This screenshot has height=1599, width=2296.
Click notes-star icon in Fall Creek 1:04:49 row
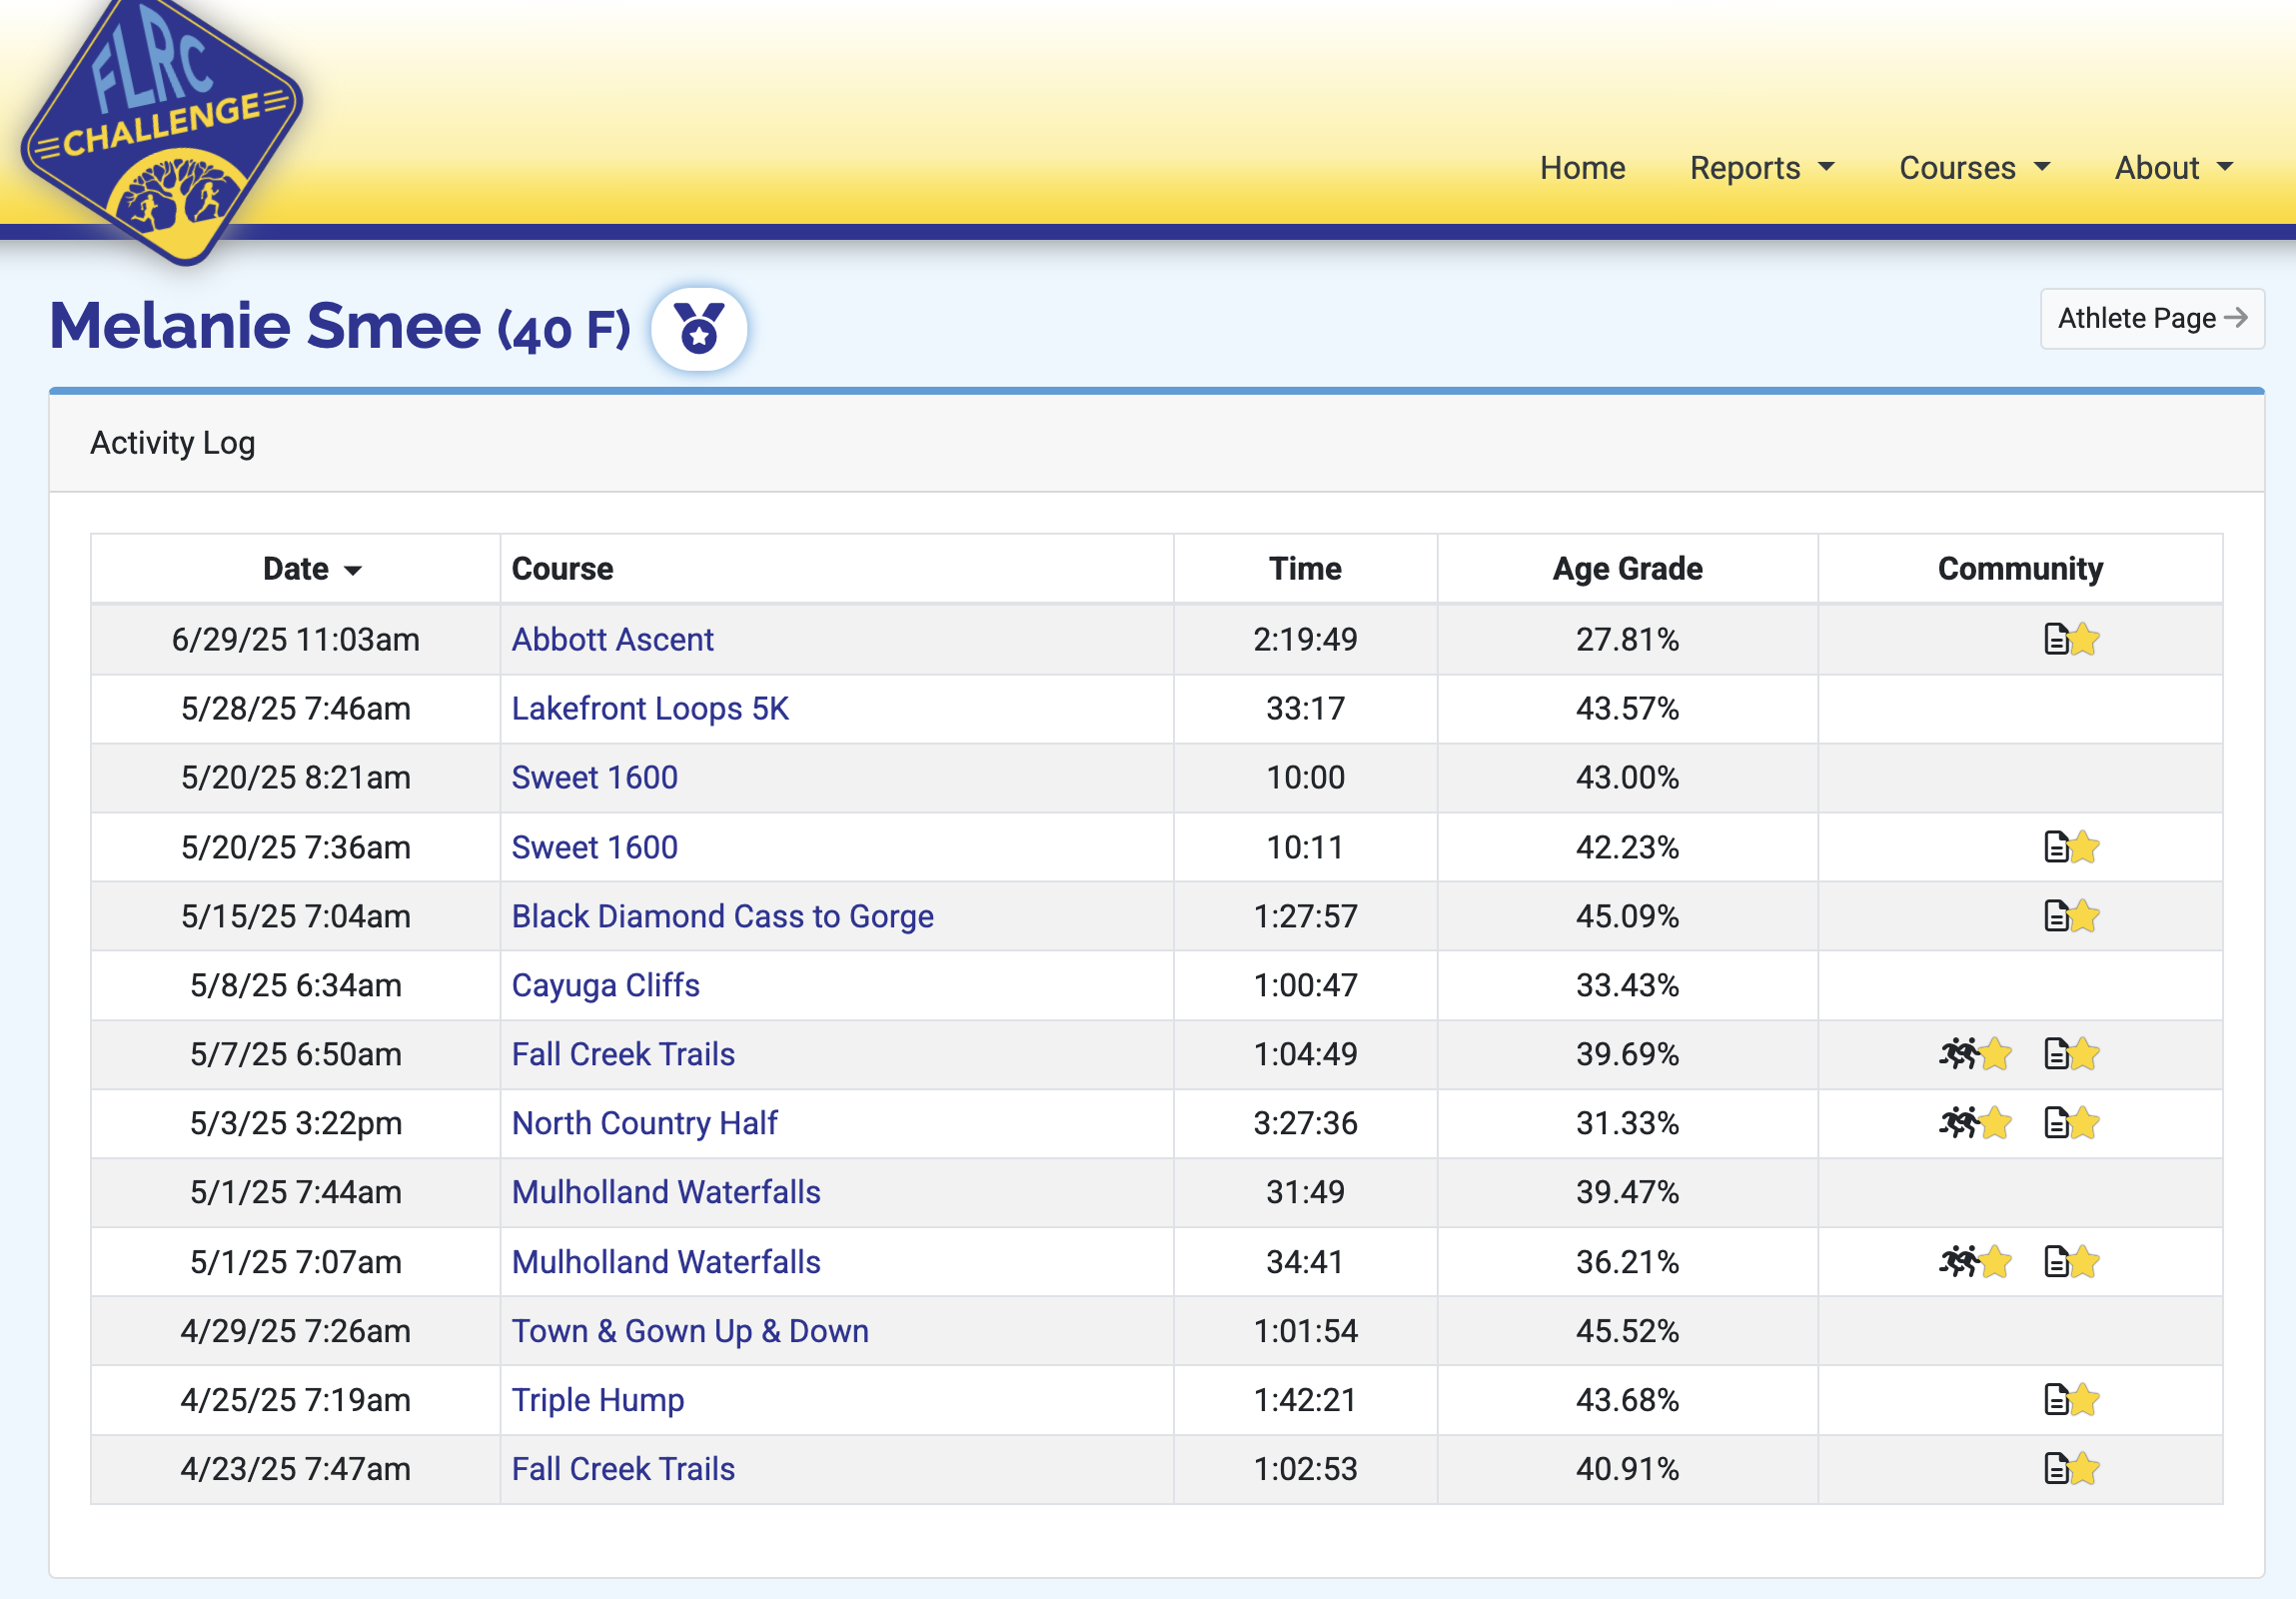click(x=2071, y=1054)
